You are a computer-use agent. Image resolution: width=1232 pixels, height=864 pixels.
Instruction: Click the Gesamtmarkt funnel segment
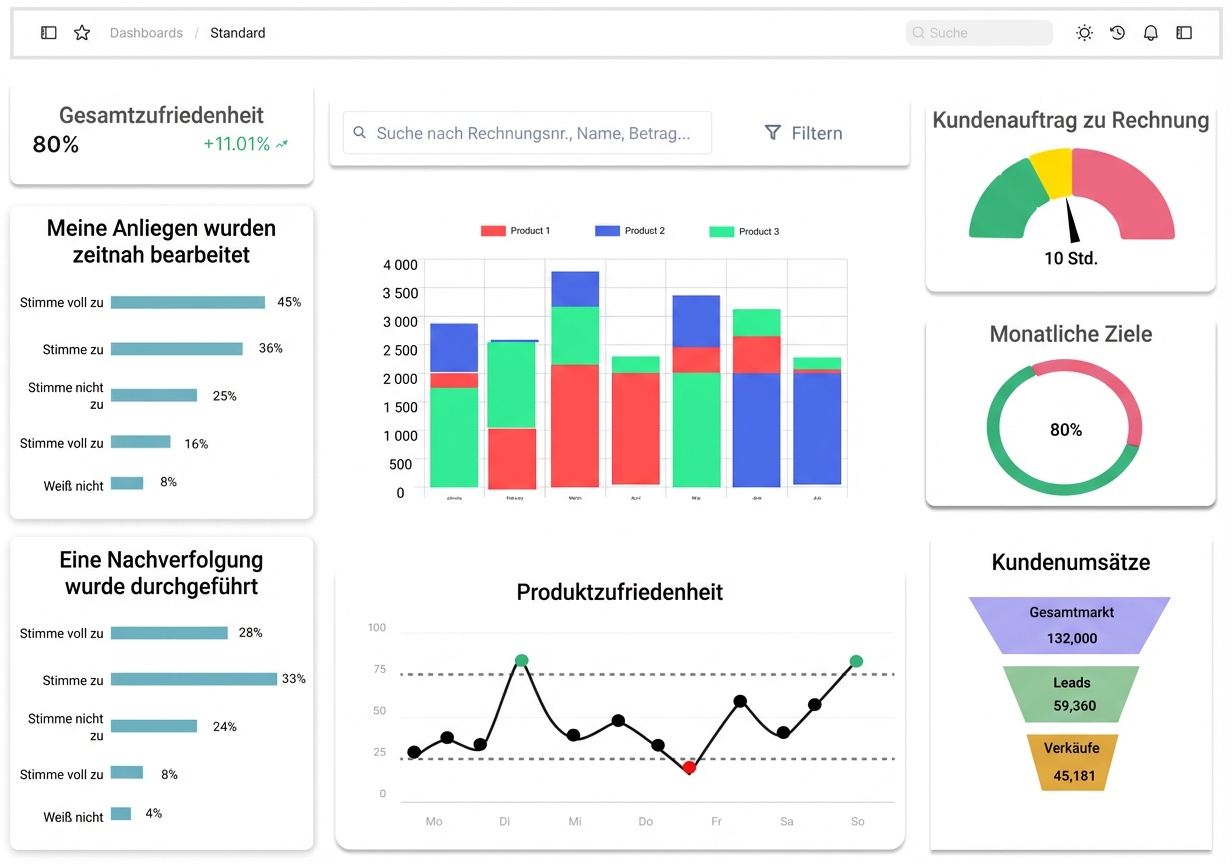coord(1069,625)
